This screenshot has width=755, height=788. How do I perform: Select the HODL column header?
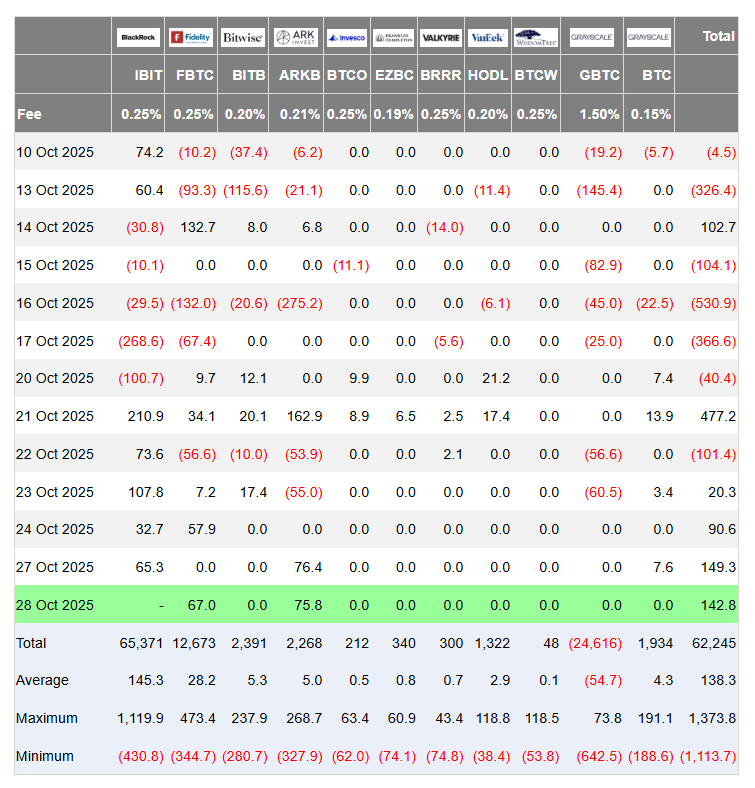tap(488, 75)
